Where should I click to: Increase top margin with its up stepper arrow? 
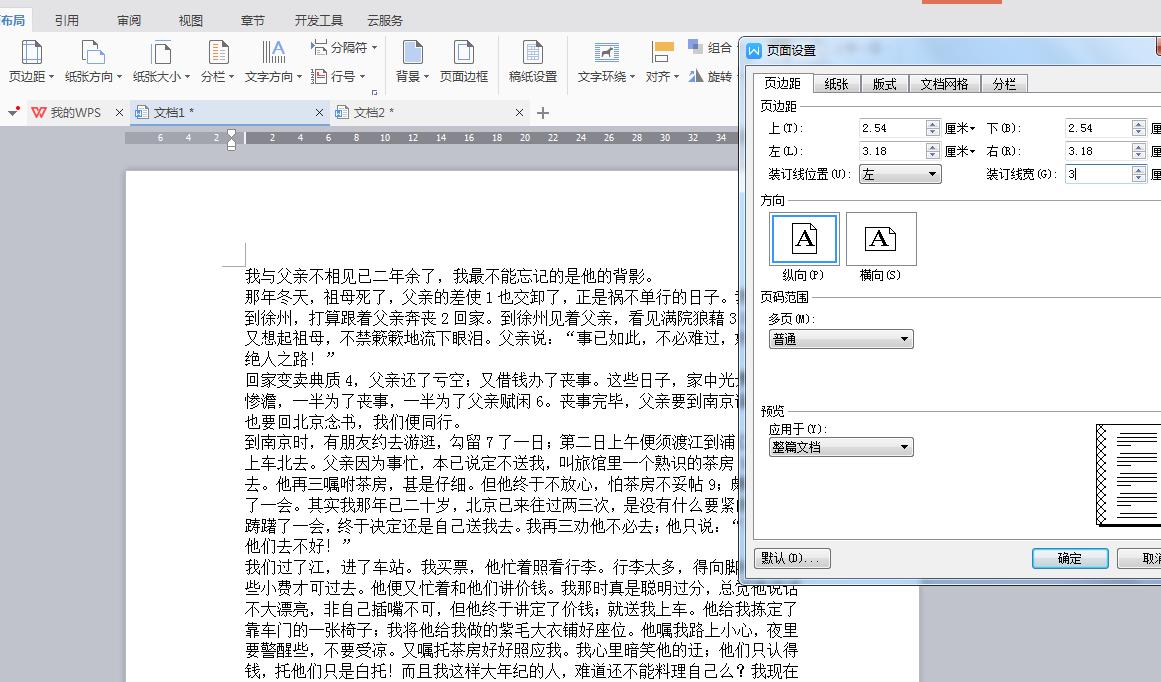click(x=931, y=123)
